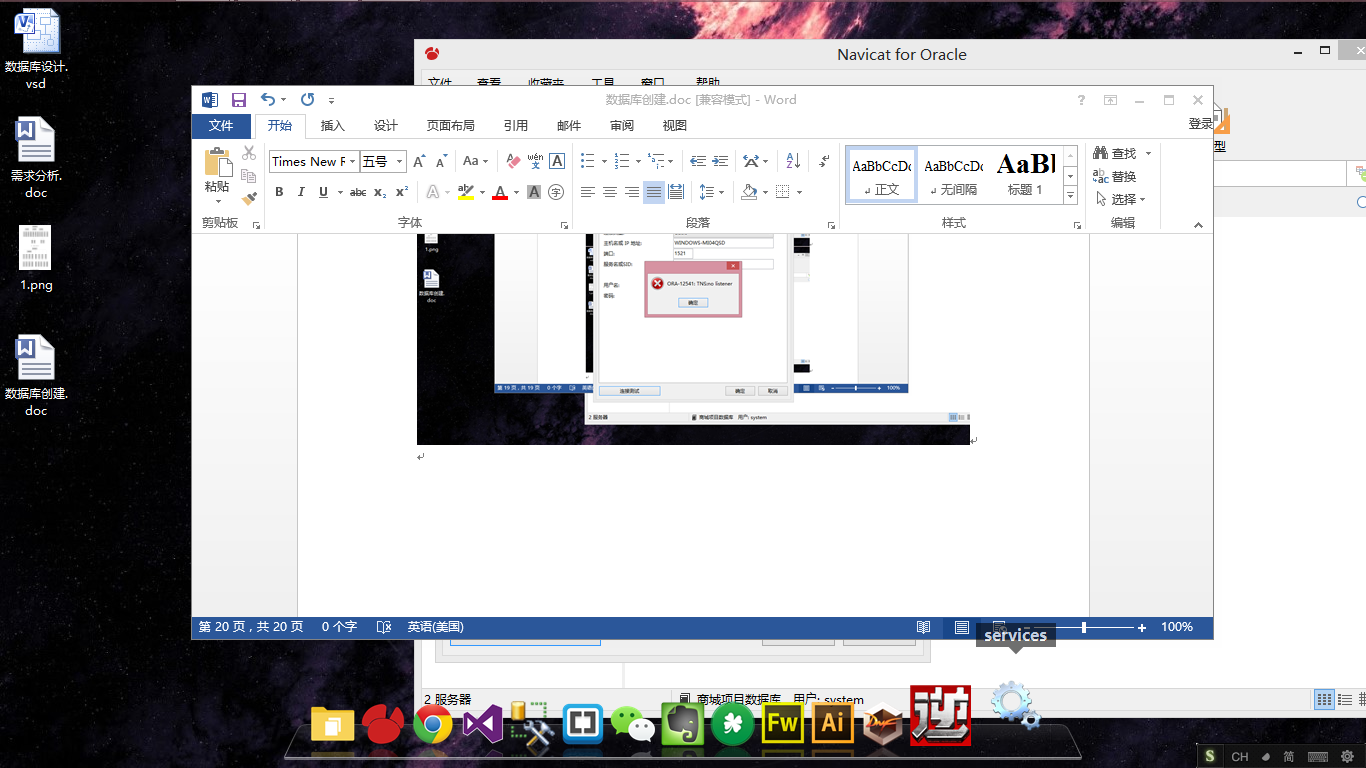Click 登录 (Sign in) link in Word
Image resolution: width=1366 pixels, height=768 pixels.
point(1200,124)
